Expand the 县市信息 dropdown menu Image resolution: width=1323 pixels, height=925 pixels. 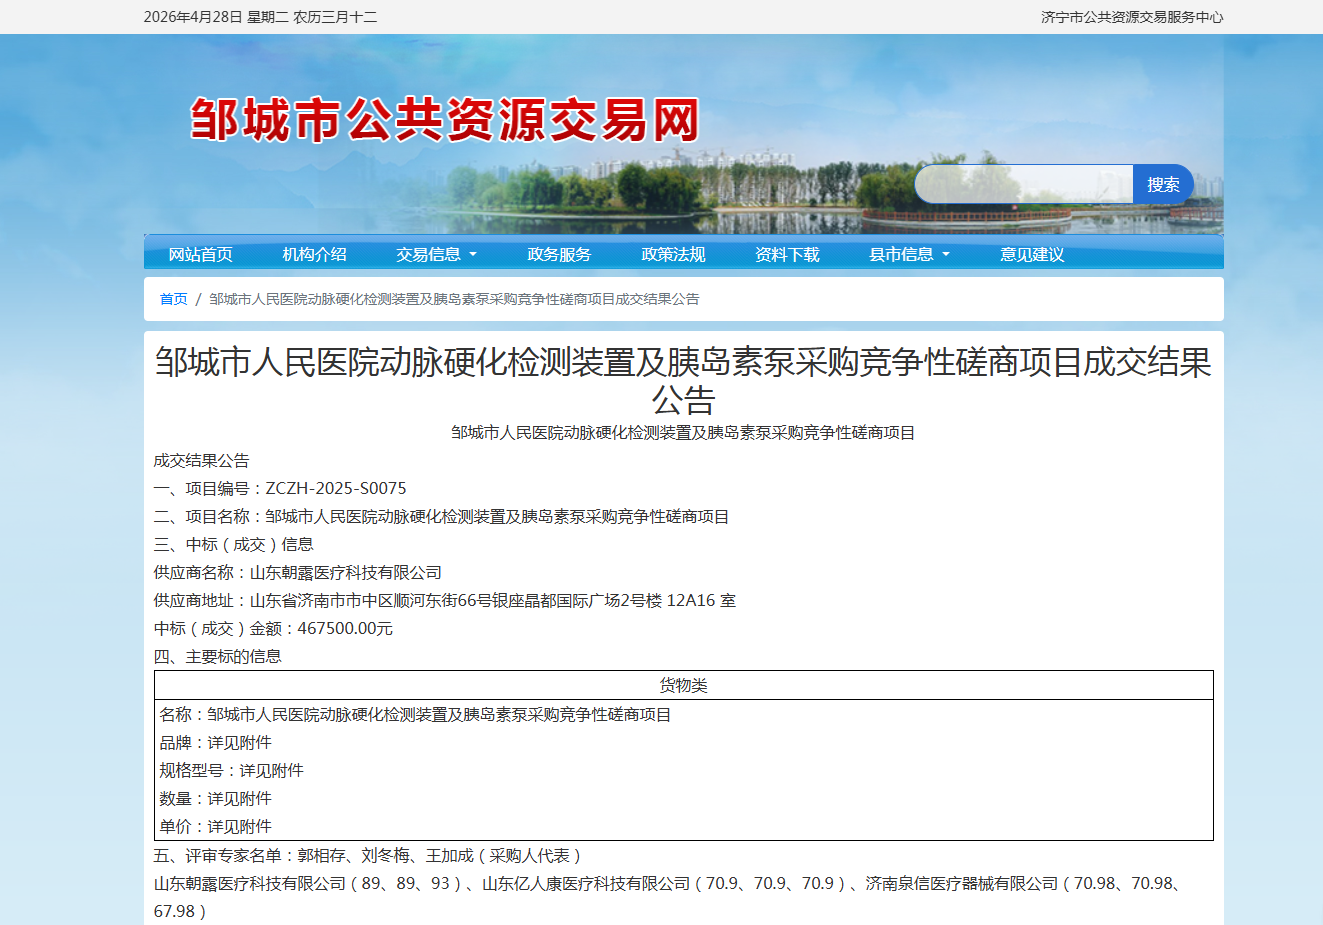(909, 254)
